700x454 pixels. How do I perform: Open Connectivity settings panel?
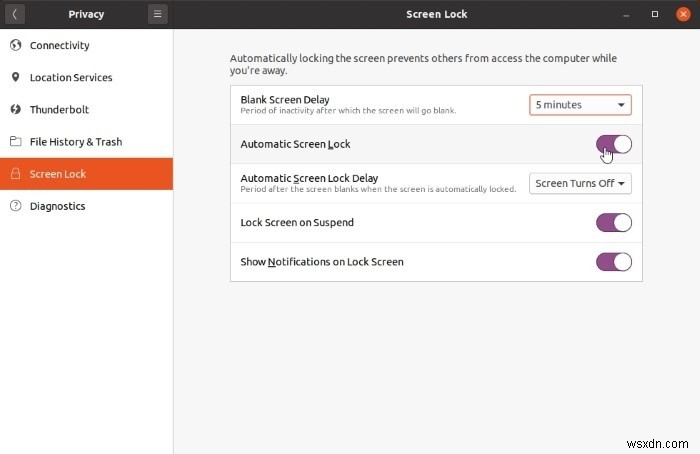click(87, 45)
